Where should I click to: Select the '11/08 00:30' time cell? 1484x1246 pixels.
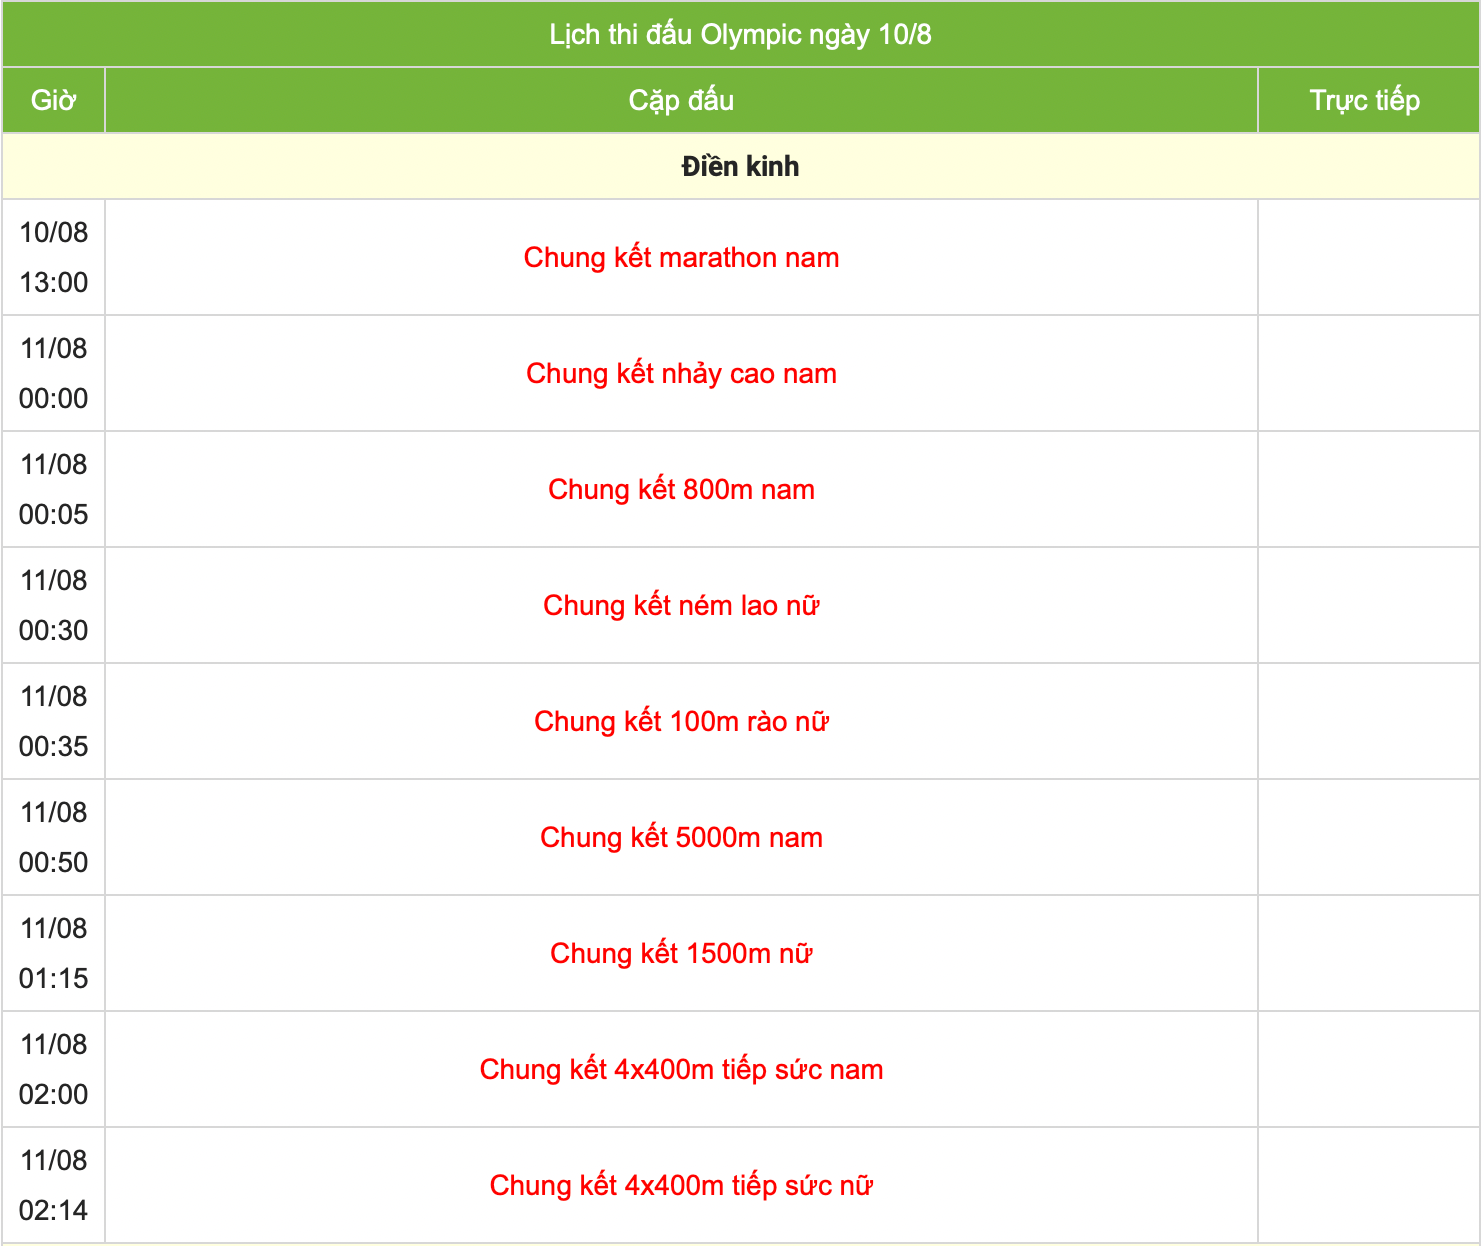pos(54,606)
